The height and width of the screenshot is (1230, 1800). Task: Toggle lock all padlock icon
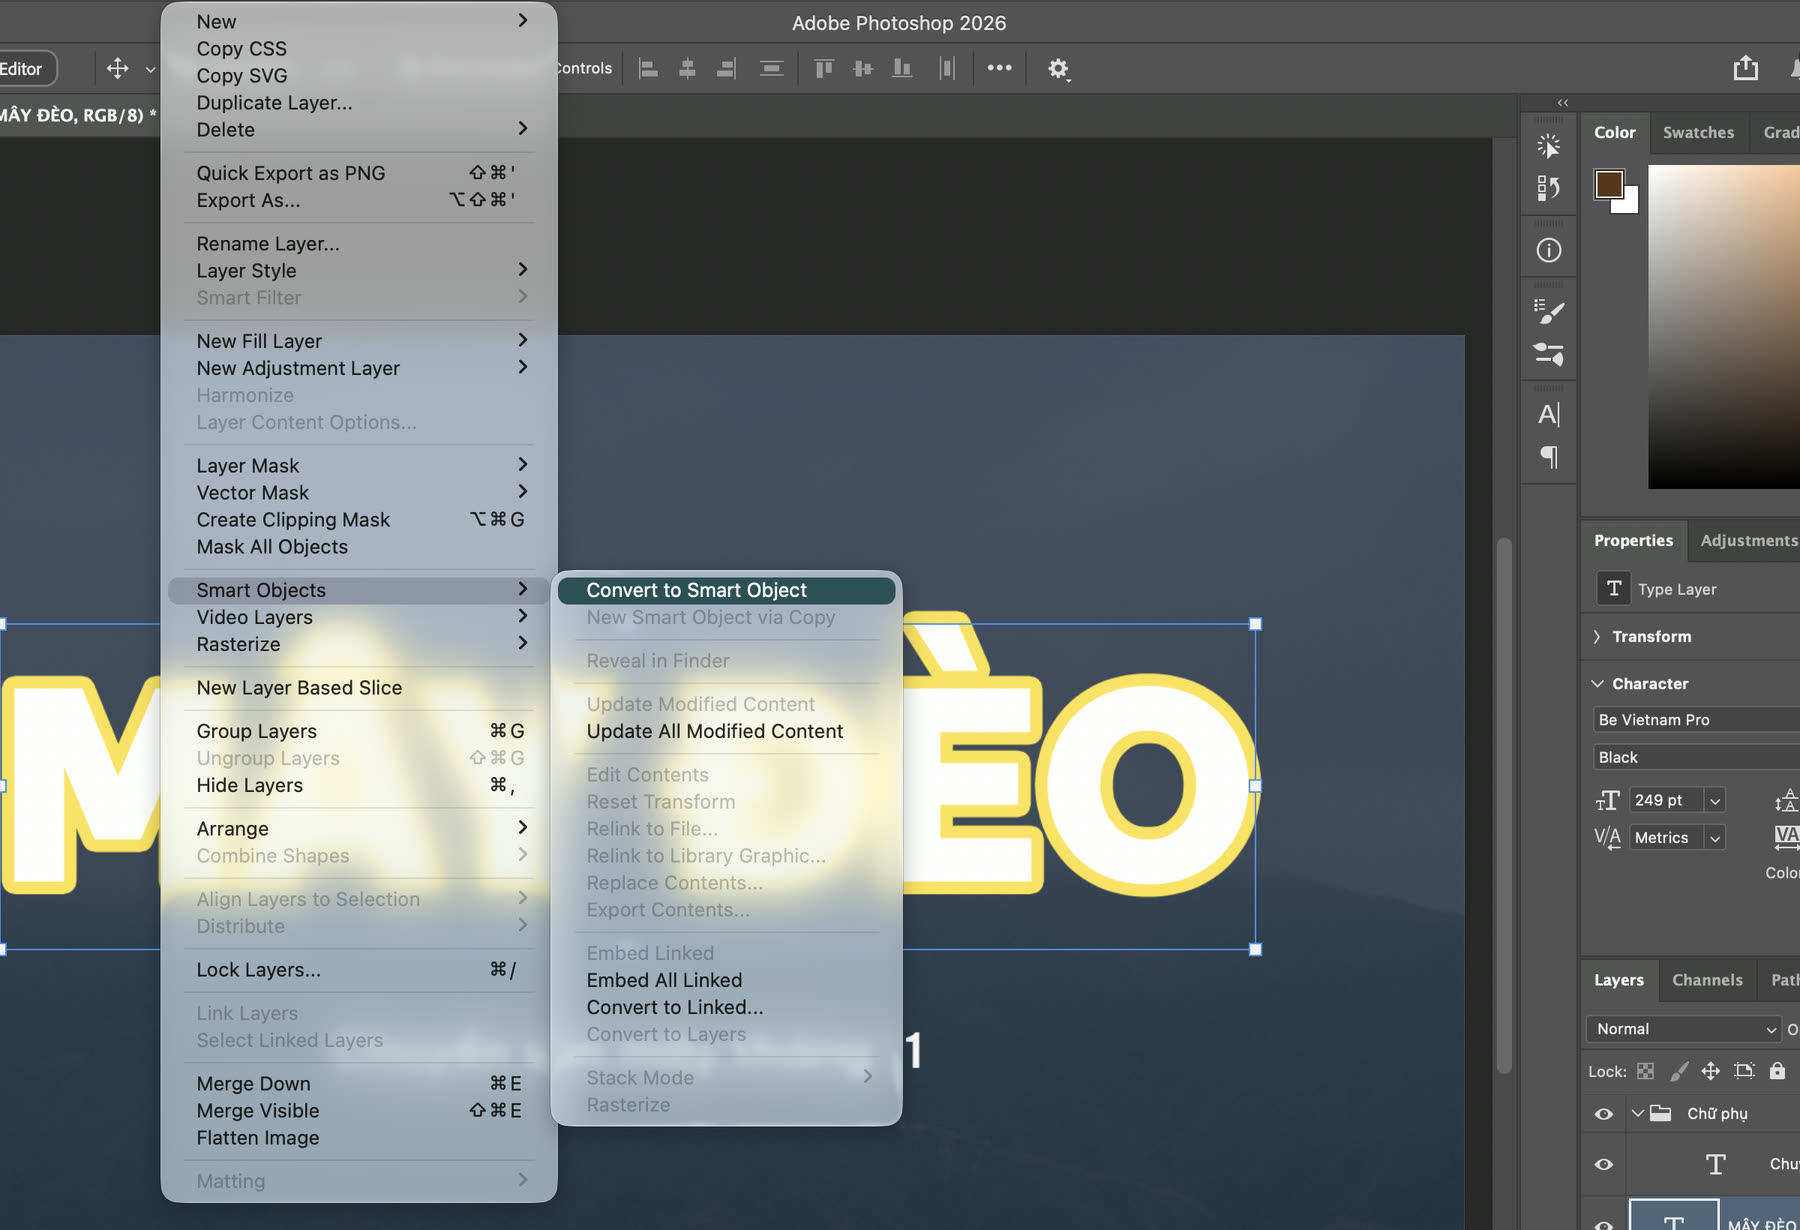coord(1777,1071)
